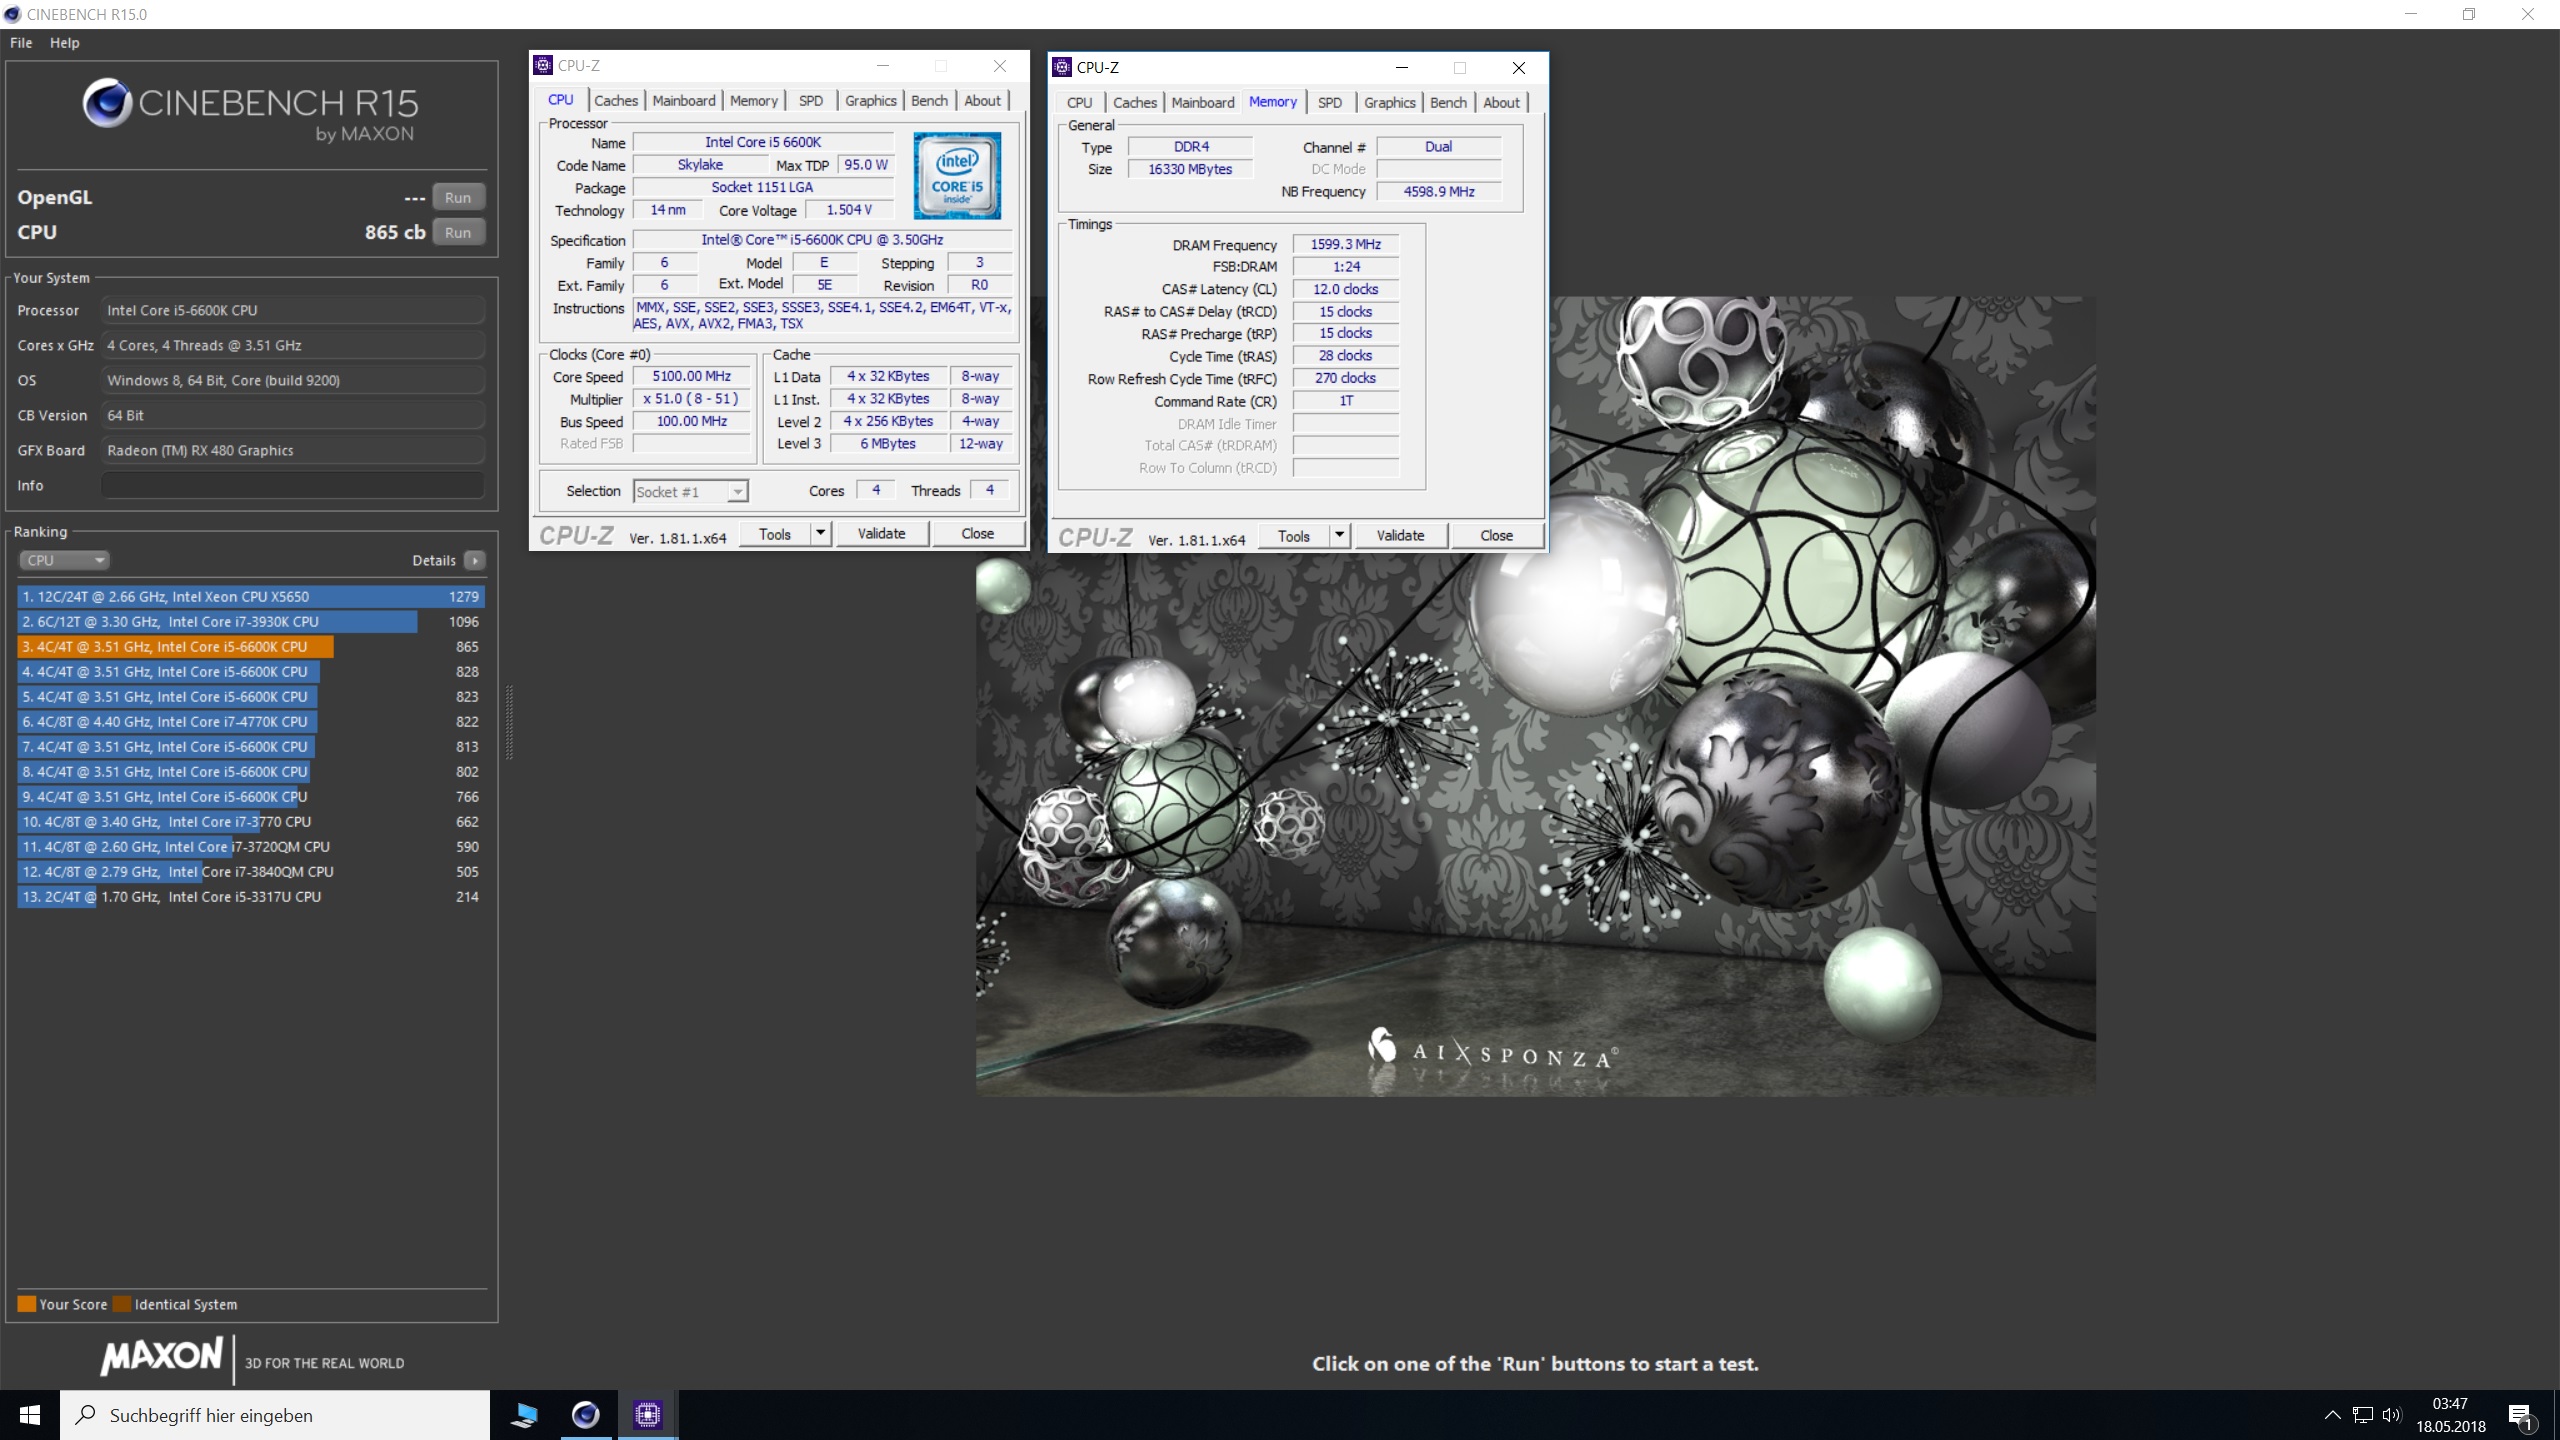Open Caches tab in right CPU-Z
Image resolution: width=2560 pixels, height=1440 pixels.
point(1135,103)
